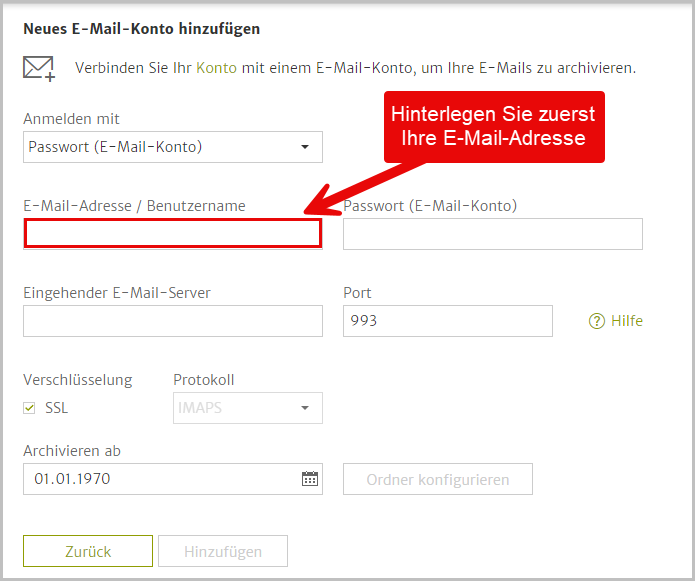Click the envelope add-account icon

tap(39, 69)
